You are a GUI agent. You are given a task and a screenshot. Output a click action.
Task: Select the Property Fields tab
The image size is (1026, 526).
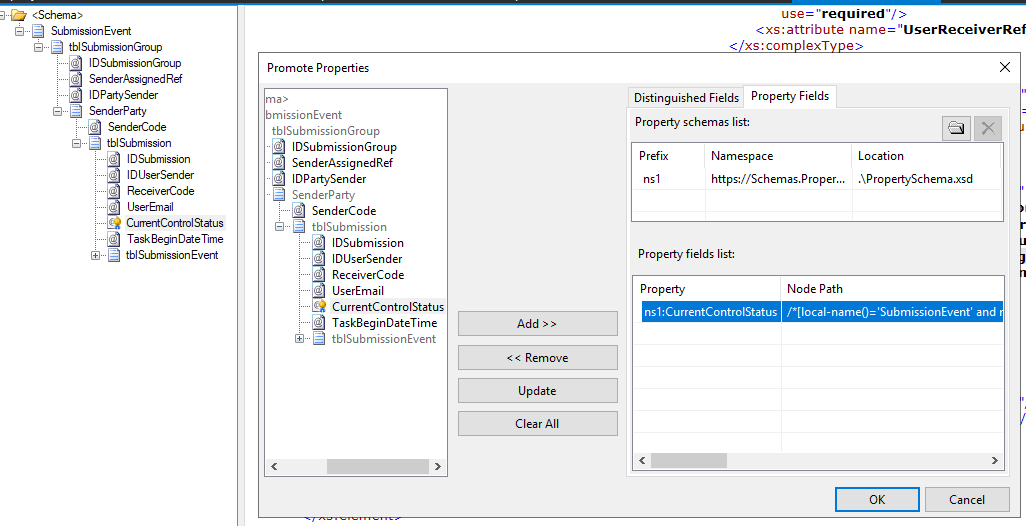point(790,96)
